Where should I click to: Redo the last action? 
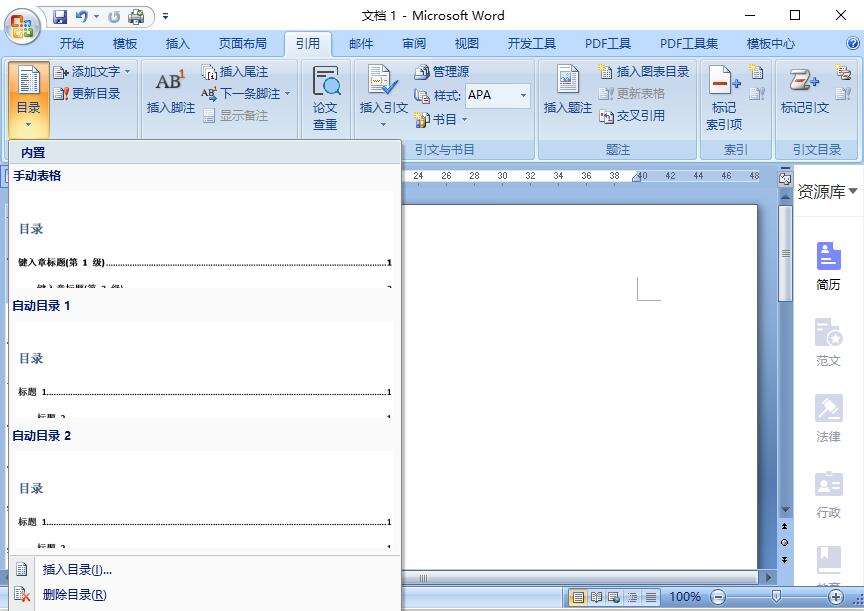(114, 17)
